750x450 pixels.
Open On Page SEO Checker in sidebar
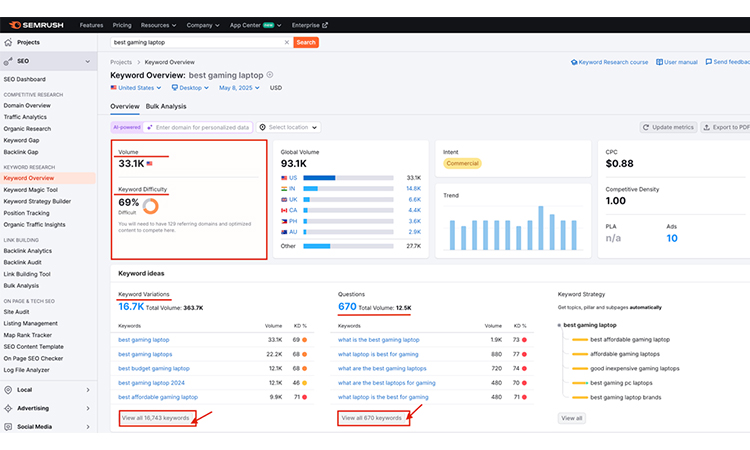pos(33,358)
